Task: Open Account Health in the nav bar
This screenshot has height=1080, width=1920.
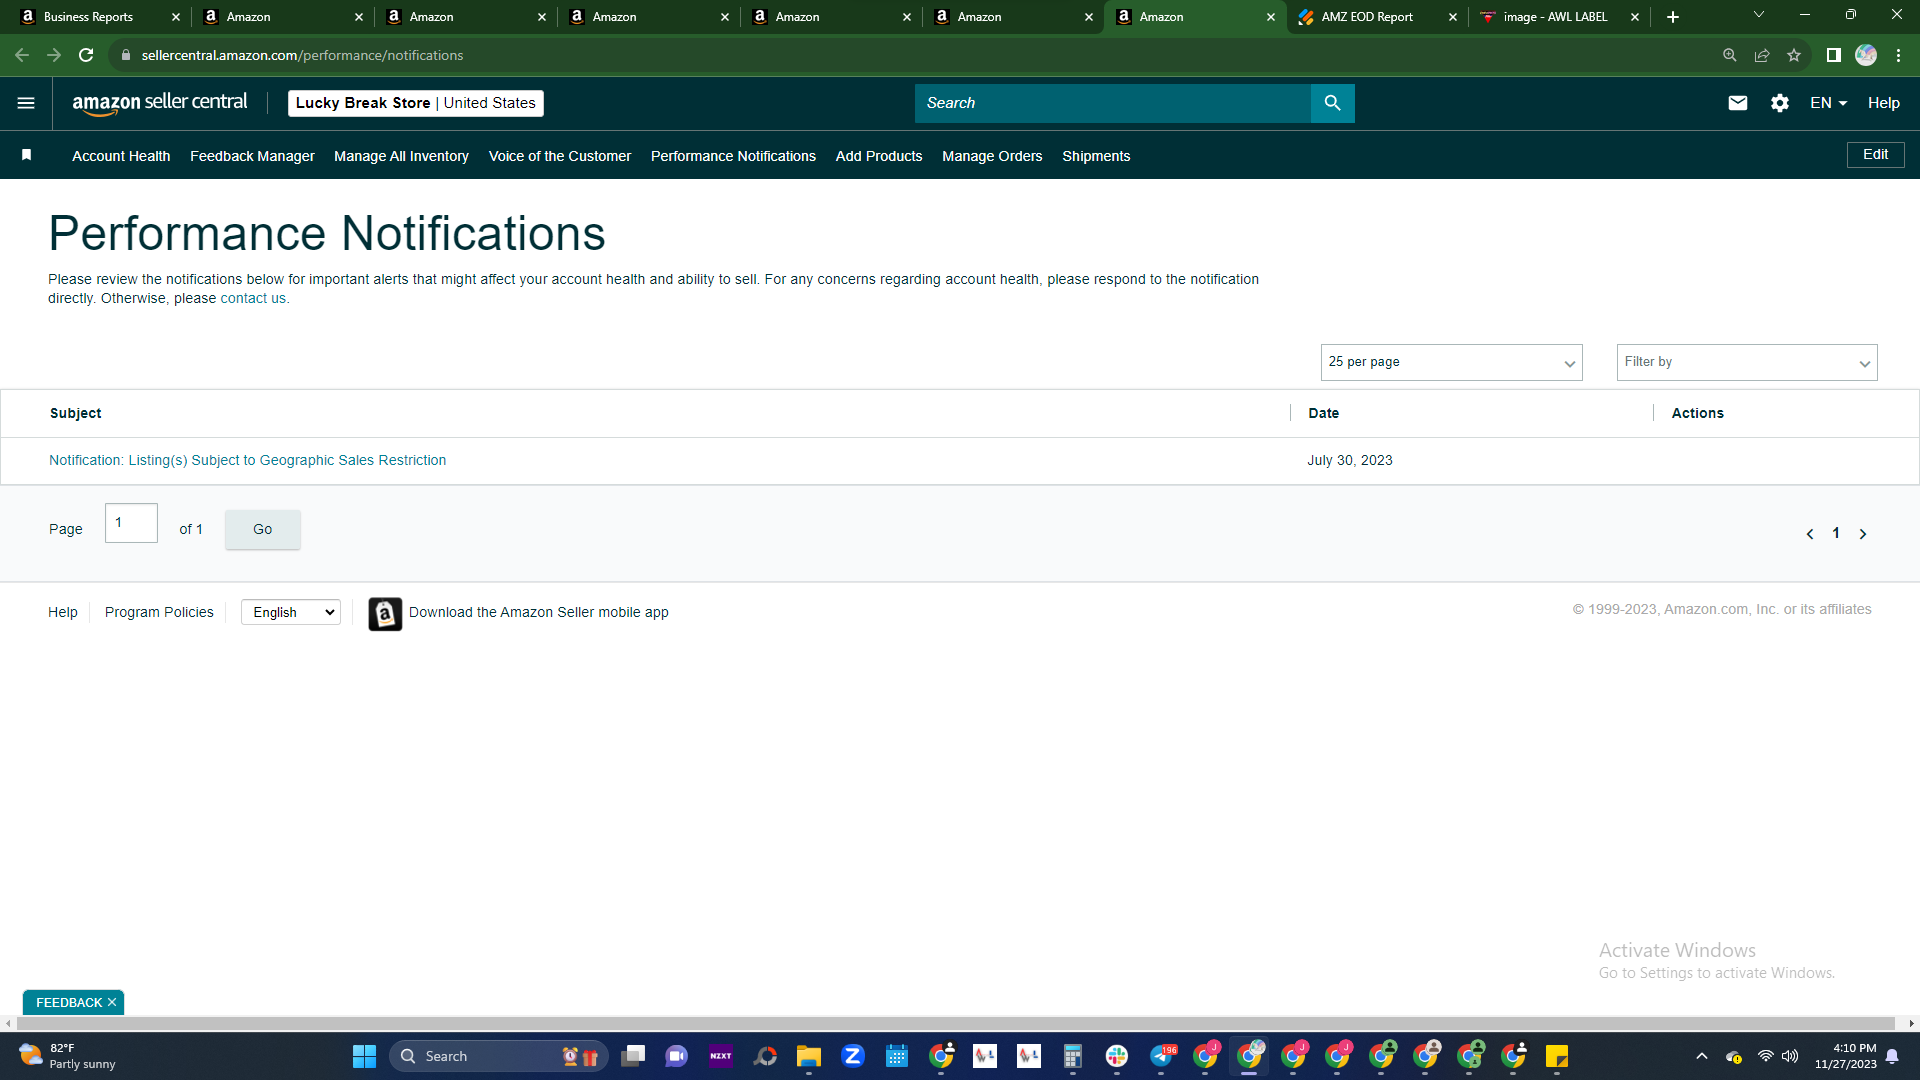Action: (121, 156)
